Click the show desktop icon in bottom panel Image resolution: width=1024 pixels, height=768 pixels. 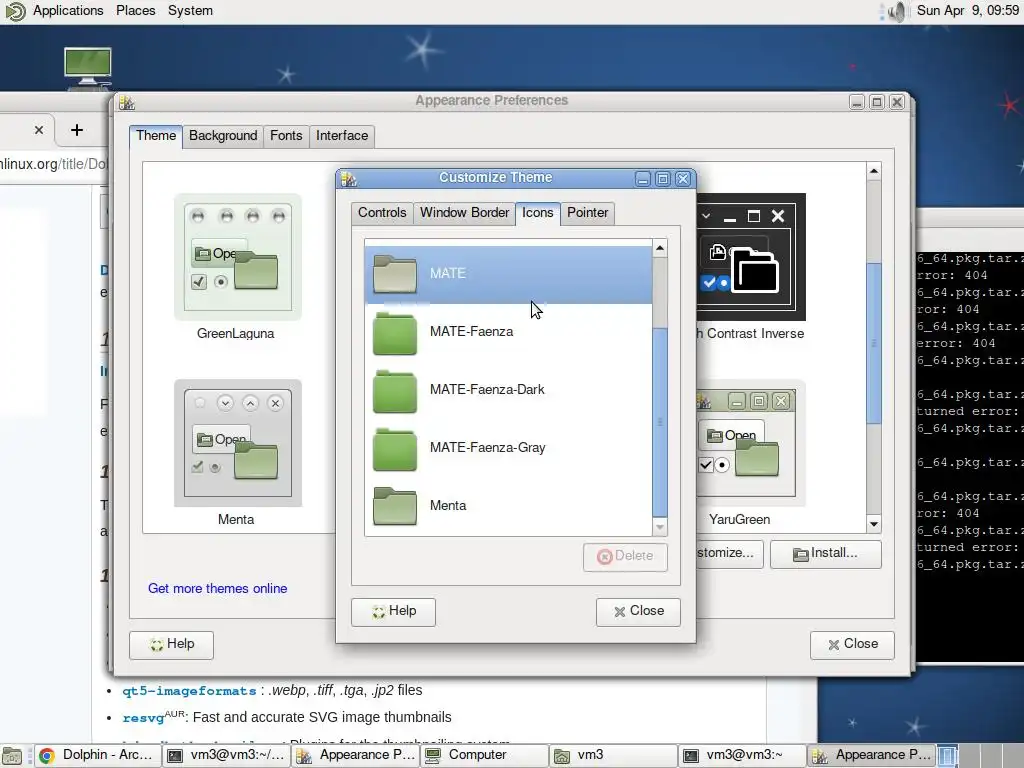[12, 756]
